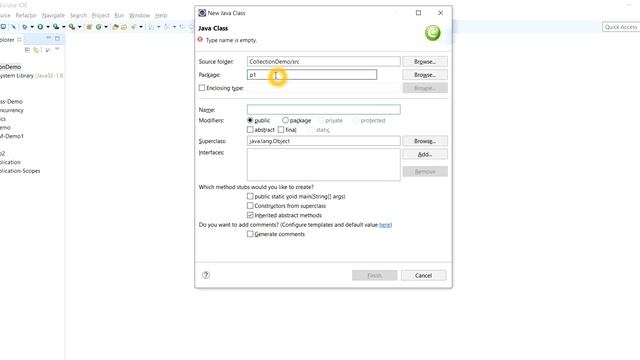The height and width of the screenshot is (360, 640).
Task: Toggle the Enclosing type checkbox
Action: 202,88
